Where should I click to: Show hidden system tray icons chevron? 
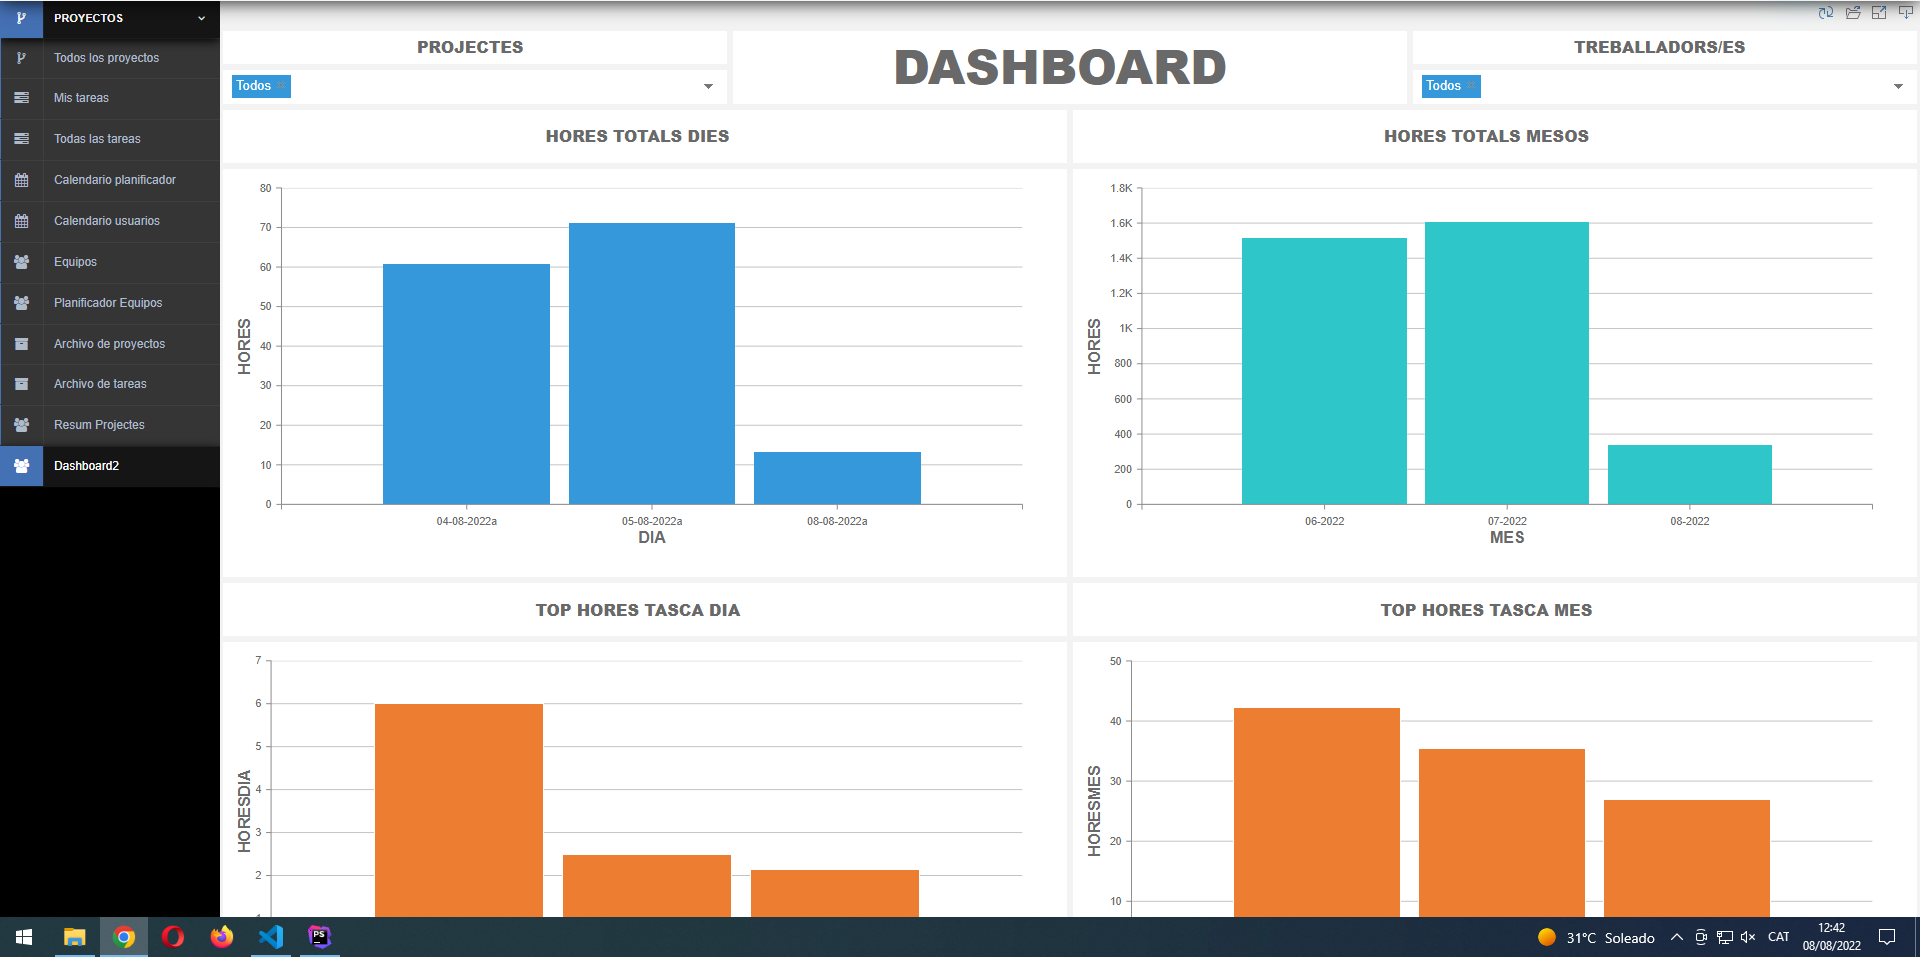coord(1677,937)
